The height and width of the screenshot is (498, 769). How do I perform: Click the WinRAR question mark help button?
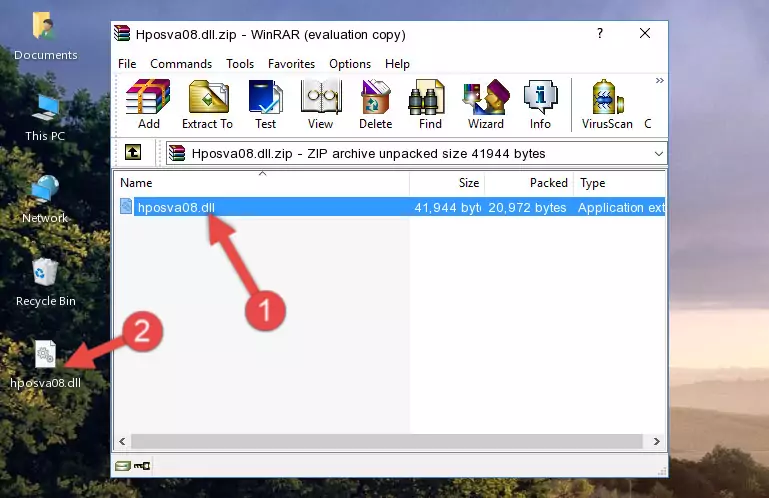click(600, 33)
